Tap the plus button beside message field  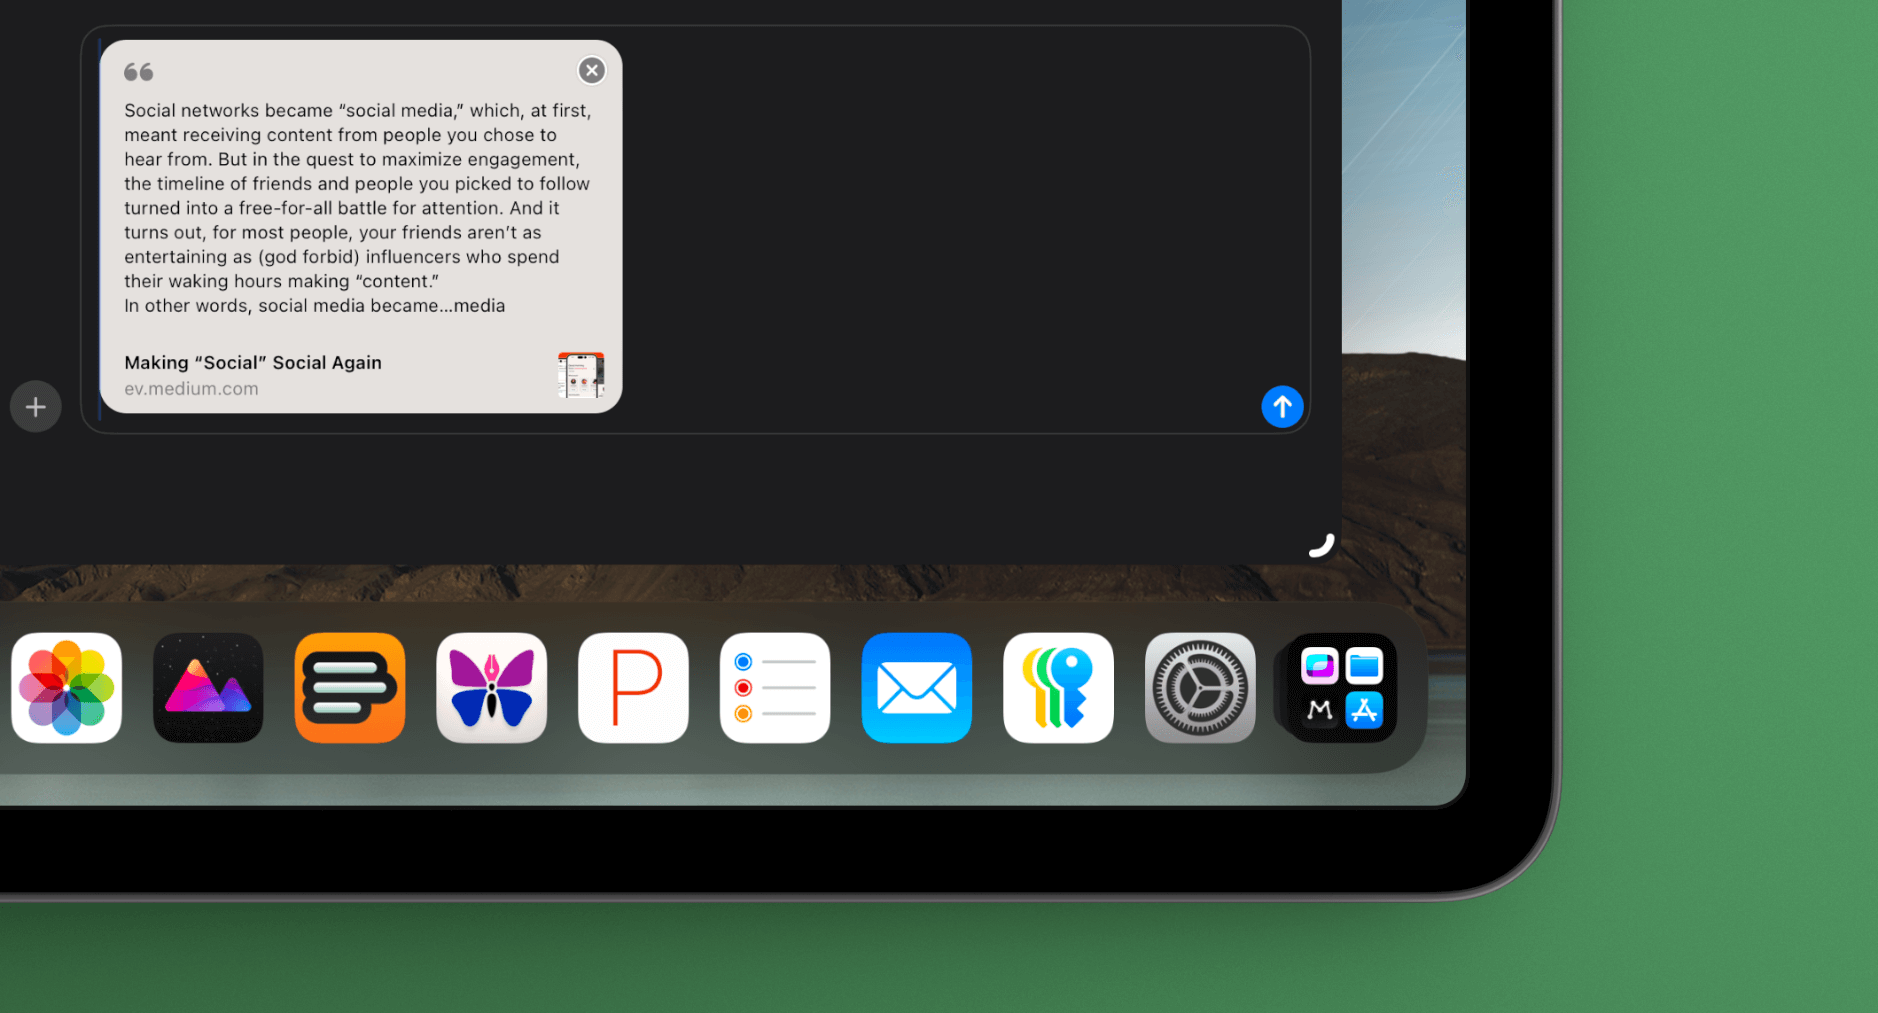coord(36,407)
